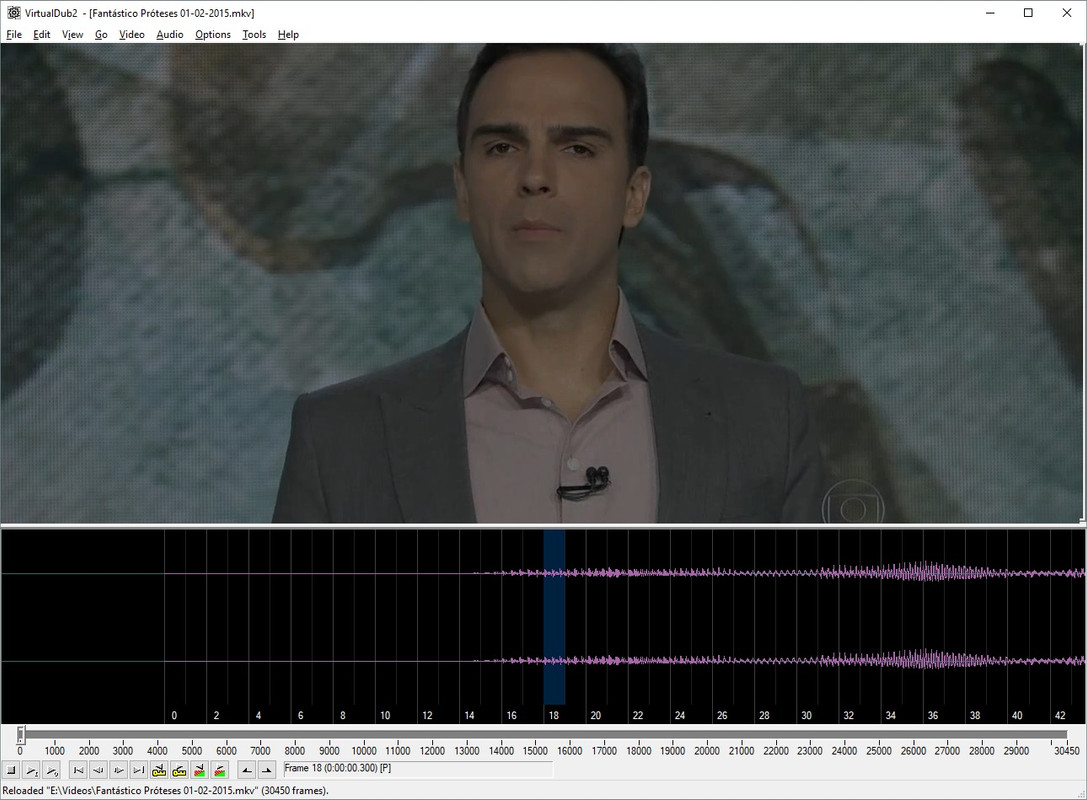Click audio display frame label 36
The height and width of the screenshot is (800, 1087).
coord(932,715)
